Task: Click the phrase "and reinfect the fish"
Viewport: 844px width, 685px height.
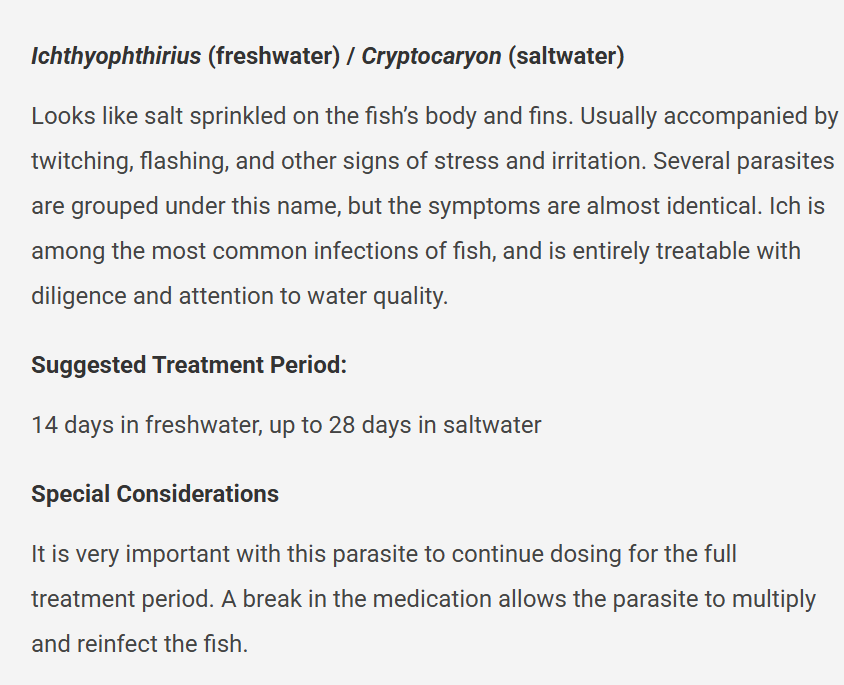Action: coord(139,644)
